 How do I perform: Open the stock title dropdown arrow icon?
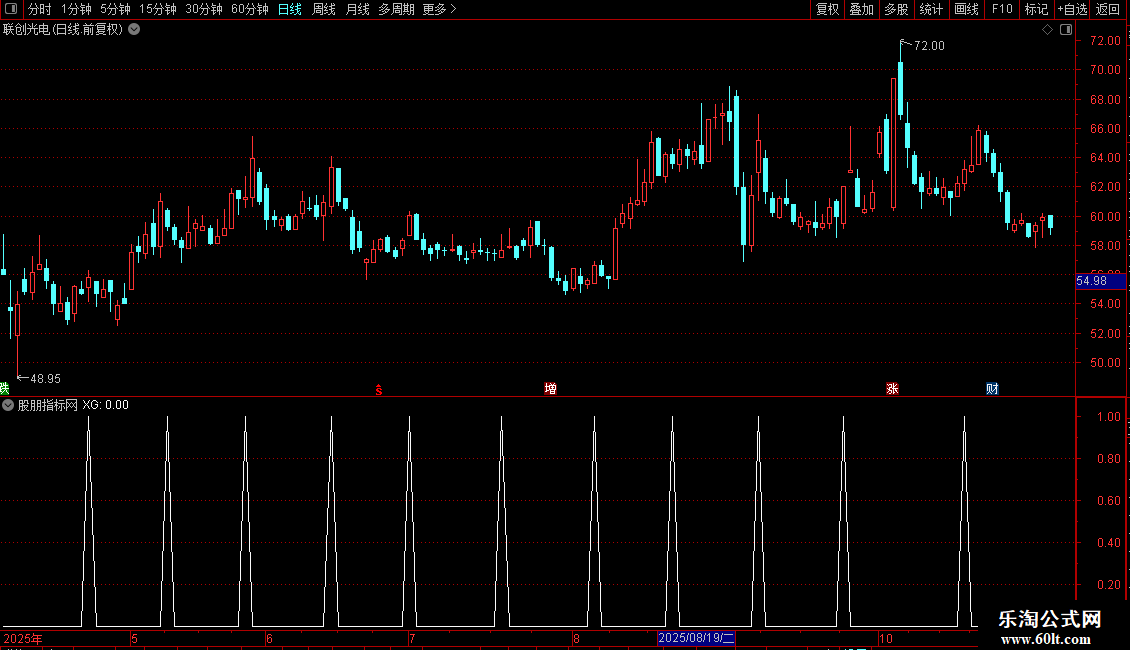click(x=134, y=30)
